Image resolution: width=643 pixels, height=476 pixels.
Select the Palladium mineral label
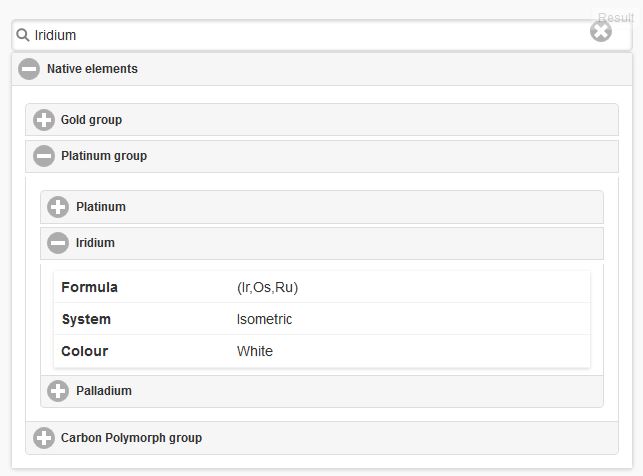click(104, 391)
